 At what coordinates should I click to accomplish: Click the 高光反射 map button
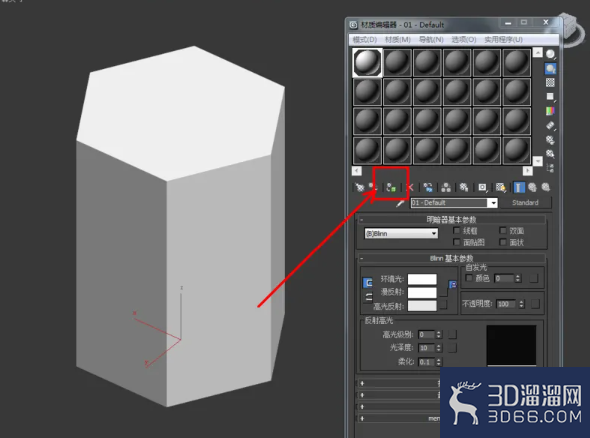pos(444,304)
